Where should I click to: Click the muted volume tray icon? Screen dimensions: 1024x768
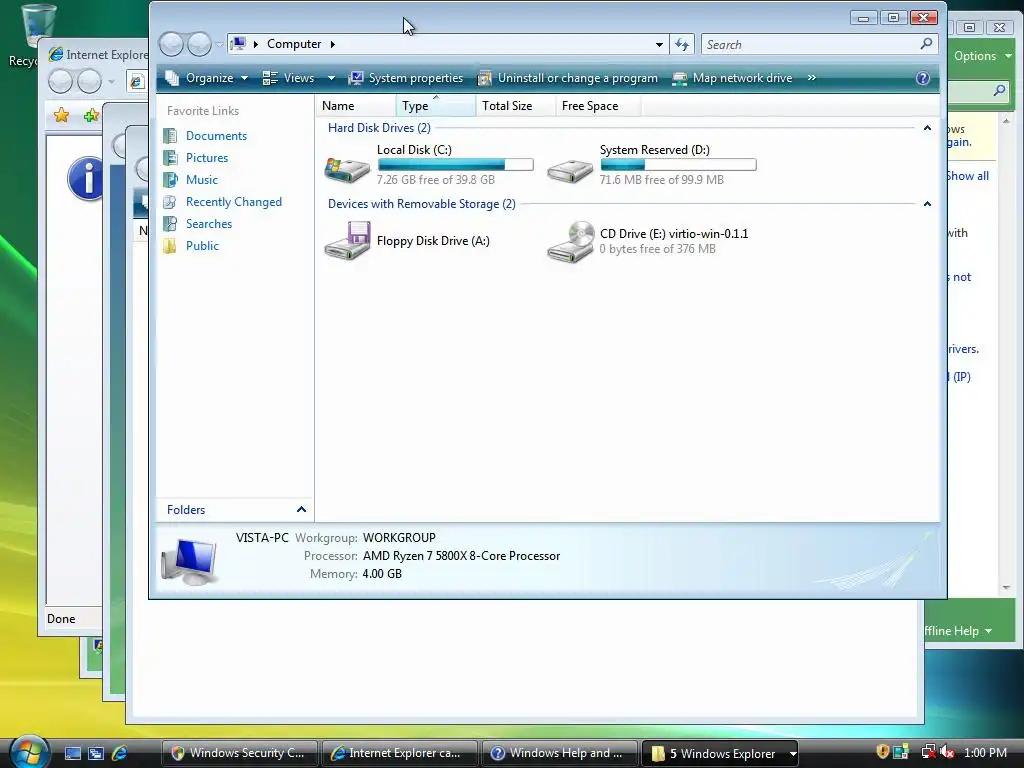[947, 752]
